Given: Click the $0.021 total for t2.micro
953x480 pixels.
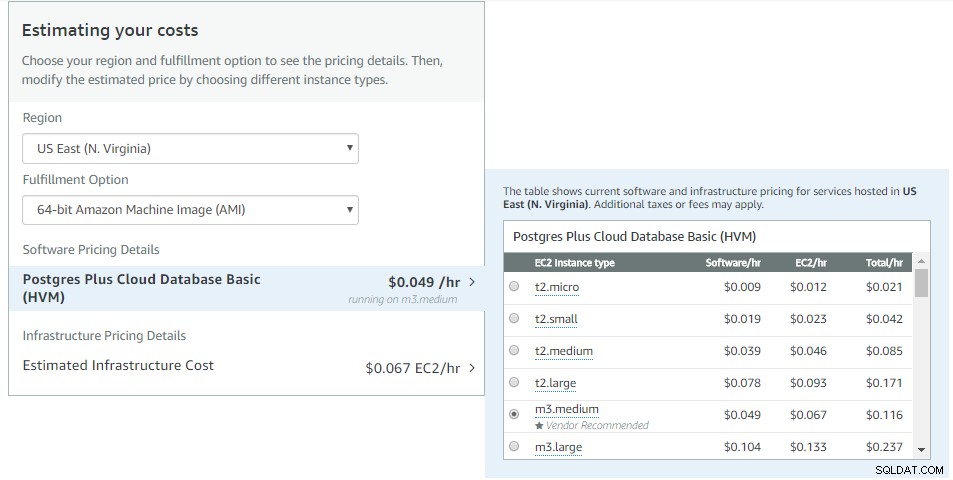Looking at the screenshot, I should 884,287.
